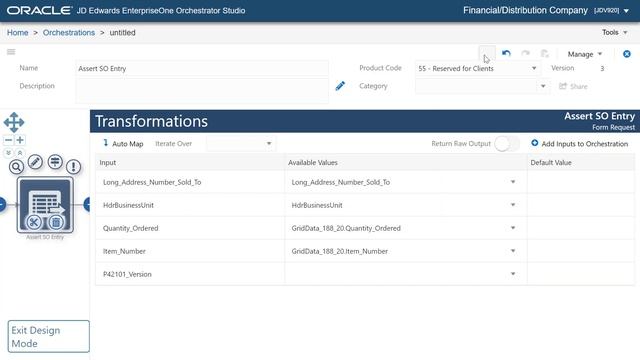Expand available values for Item_Number
This screenshot has width=640, height=360.
click(513, 251)
